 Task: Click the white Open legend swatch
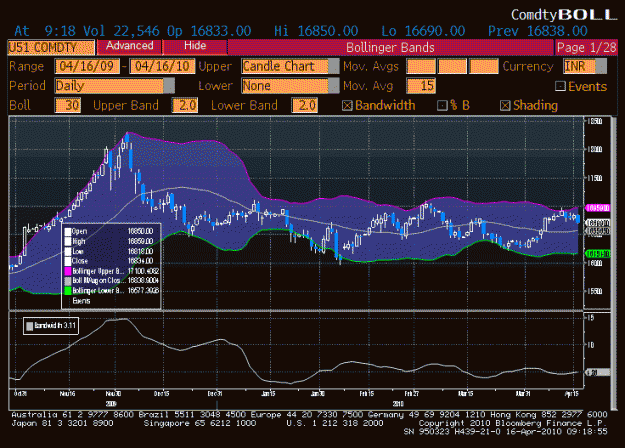(68, 232)
